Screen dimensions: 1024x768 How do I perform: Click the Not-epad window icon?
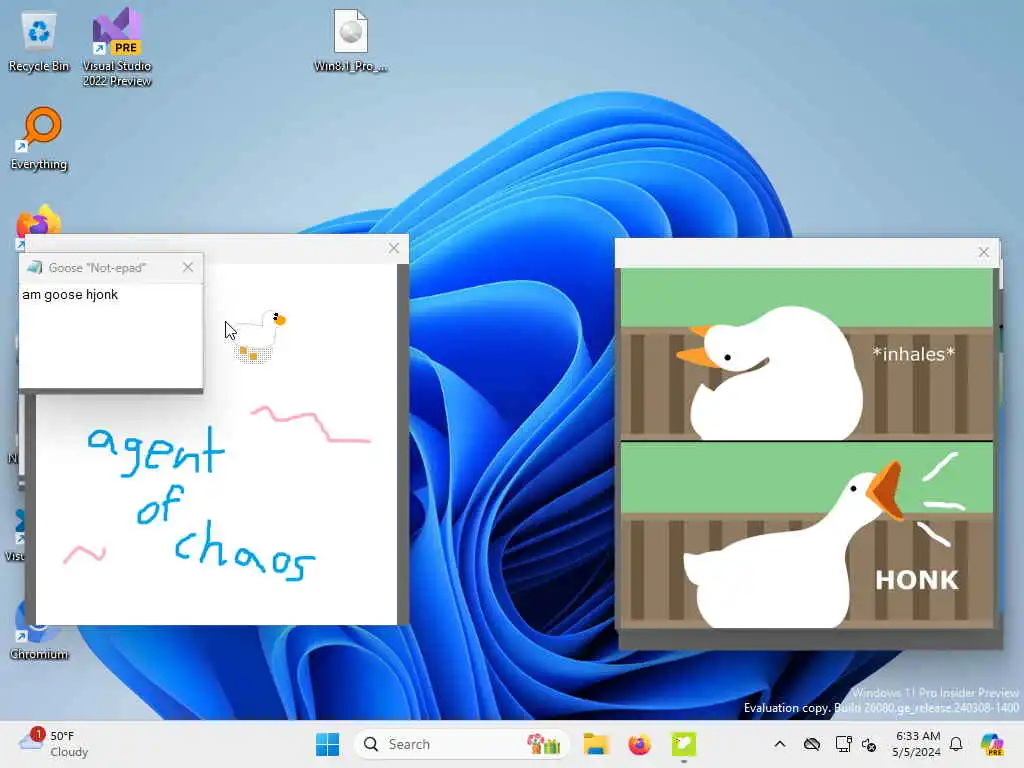(35, 267)
